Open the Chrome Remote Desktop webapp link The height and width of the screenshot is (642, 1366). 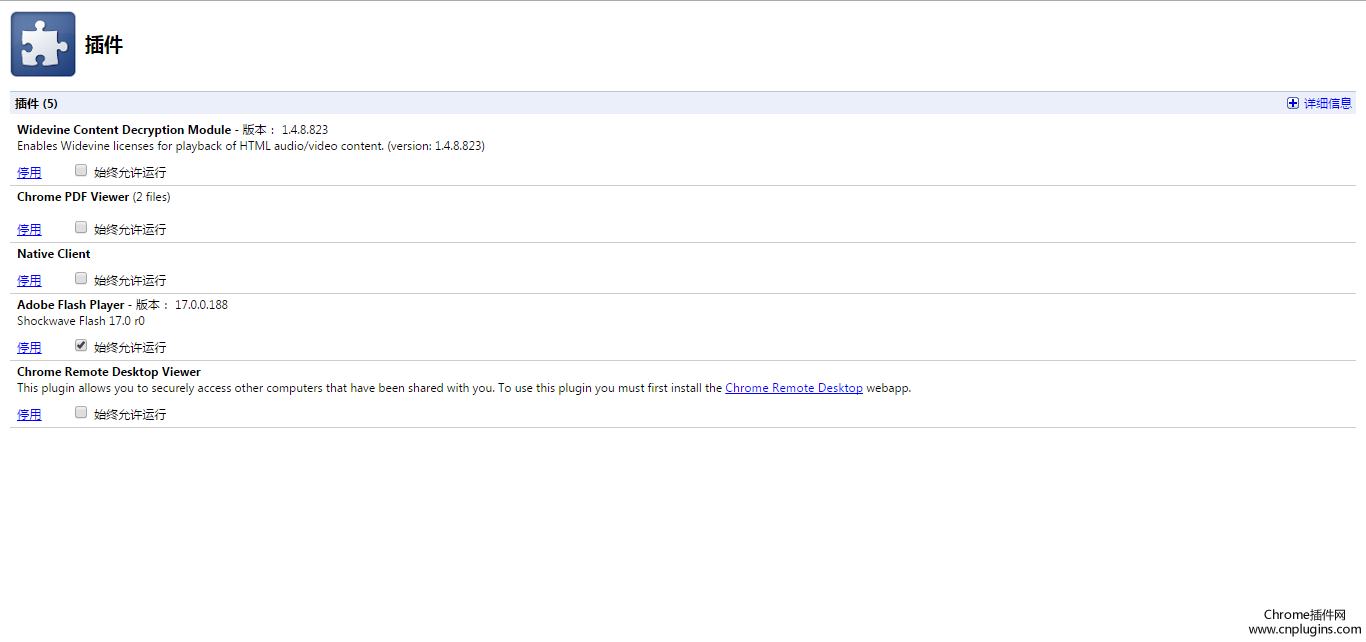794,388
